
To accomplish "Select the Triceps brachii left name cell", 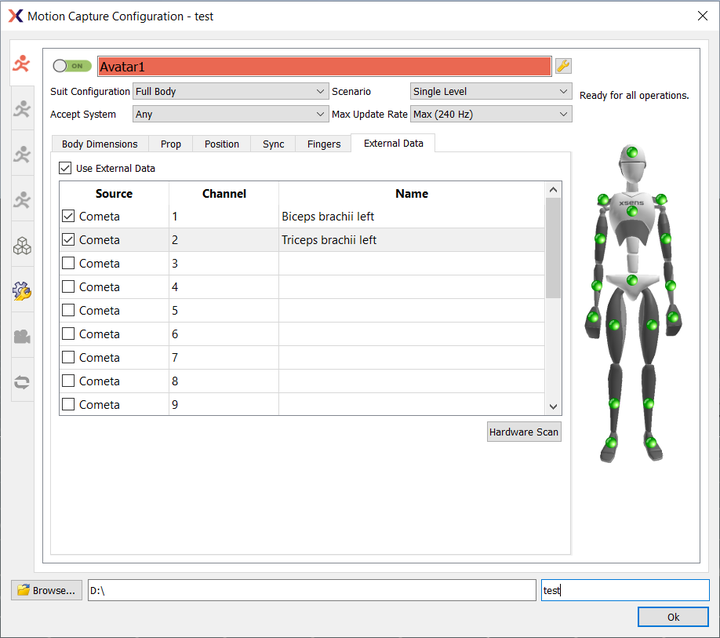I will (411, 240).
